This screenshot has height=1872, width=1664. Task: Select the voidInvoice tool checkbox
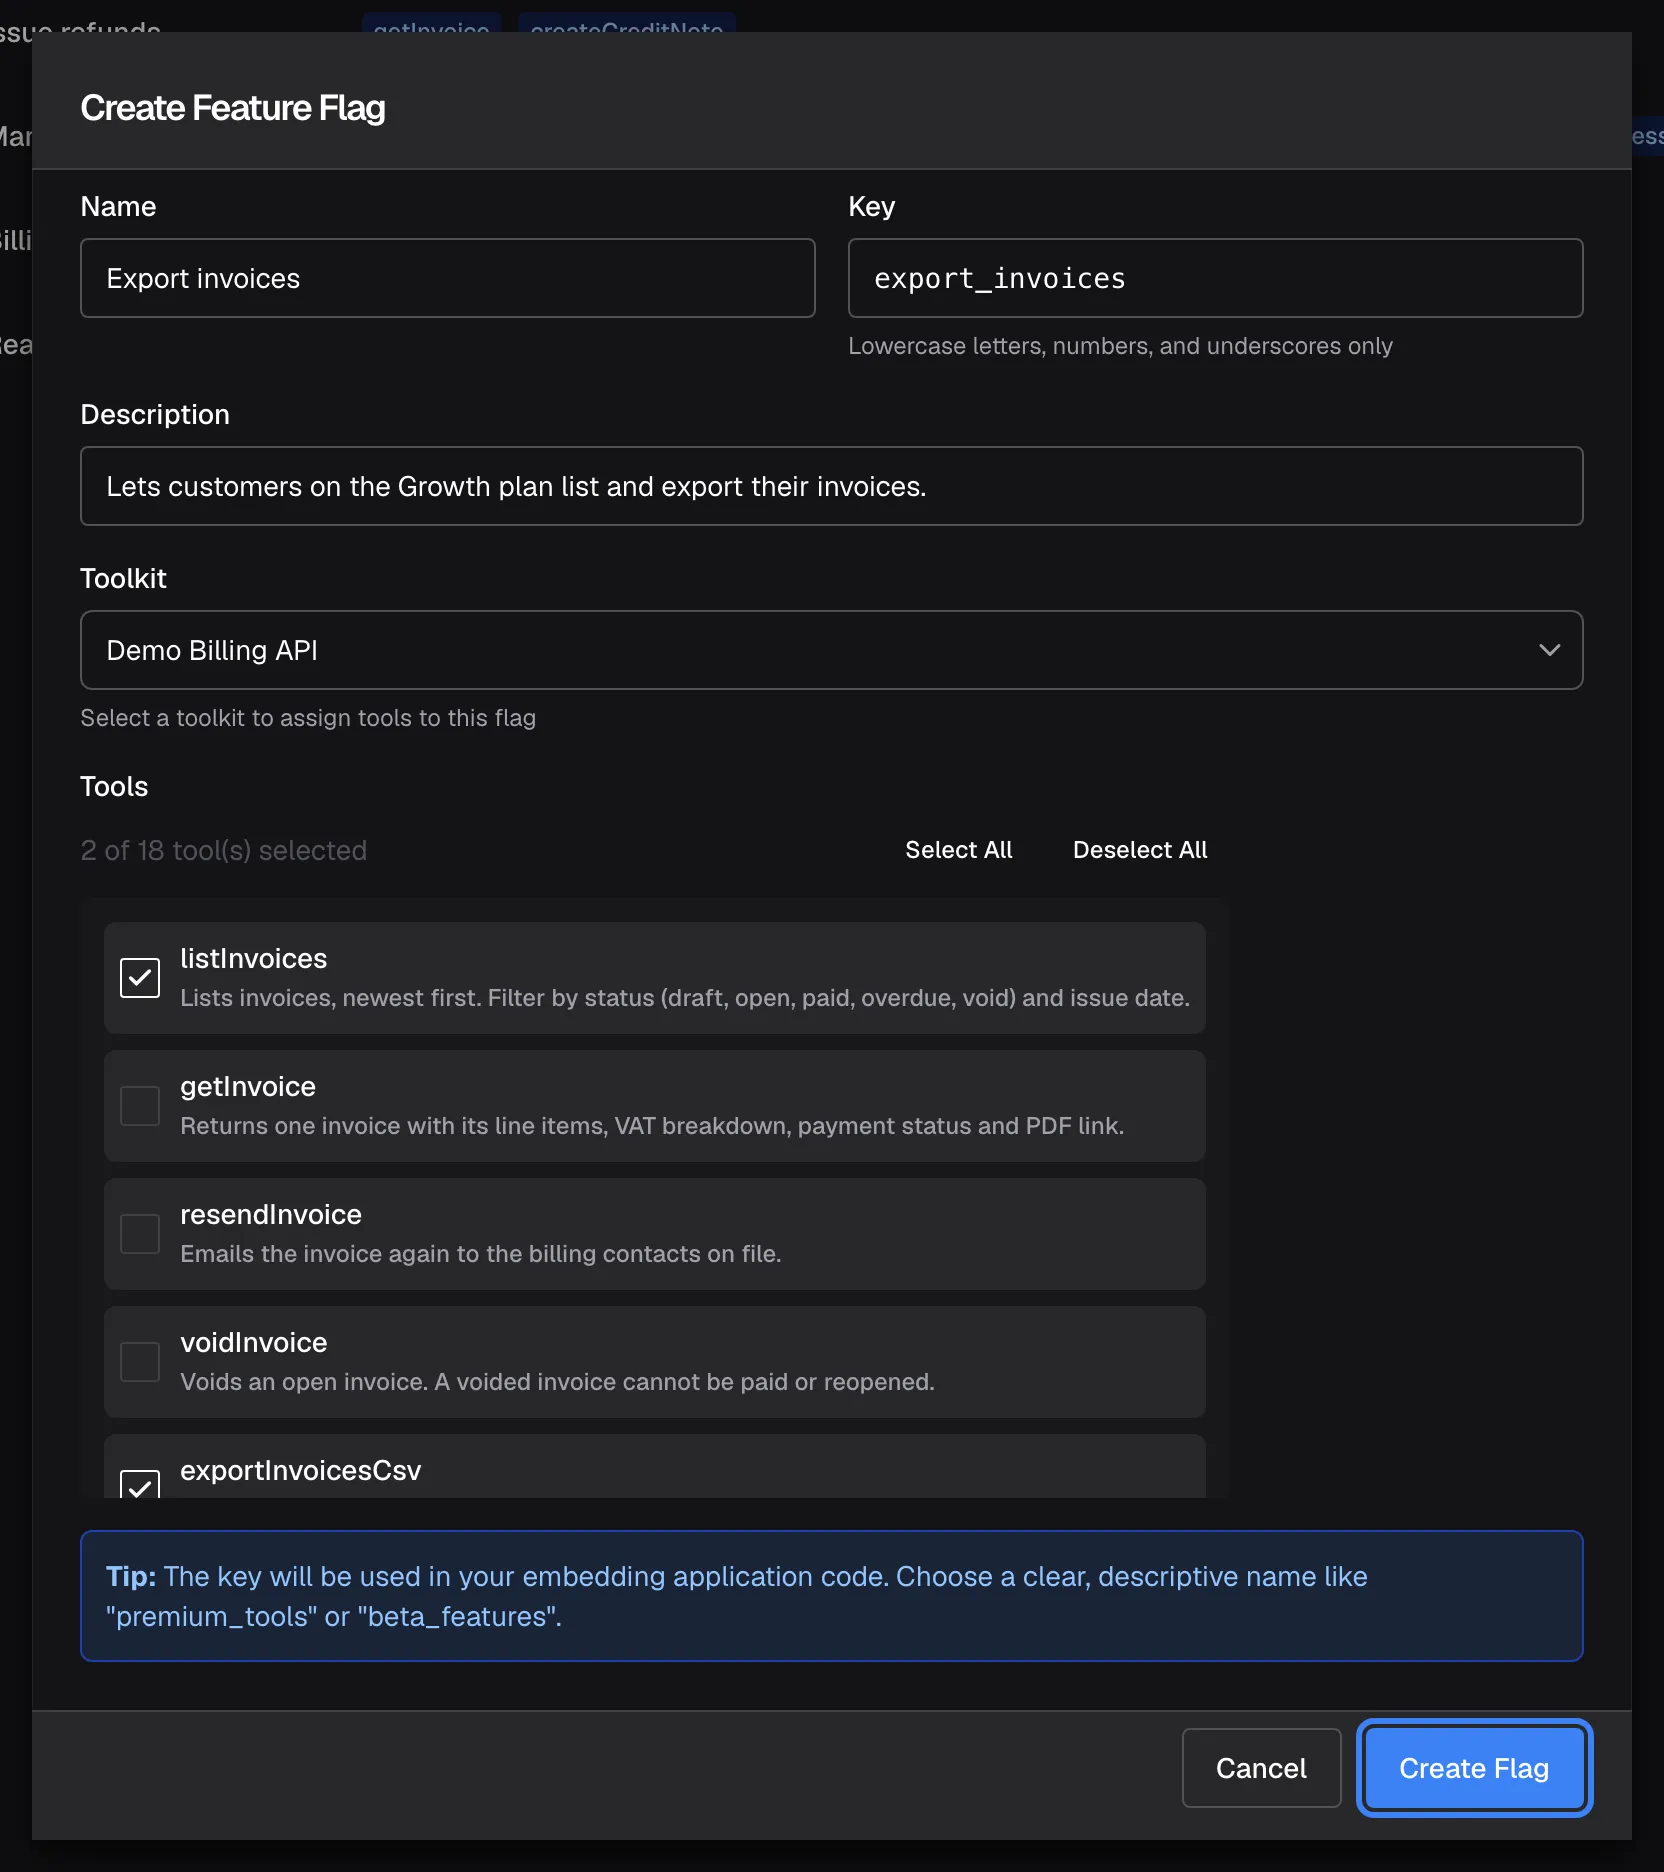(x=140, y=1362)
